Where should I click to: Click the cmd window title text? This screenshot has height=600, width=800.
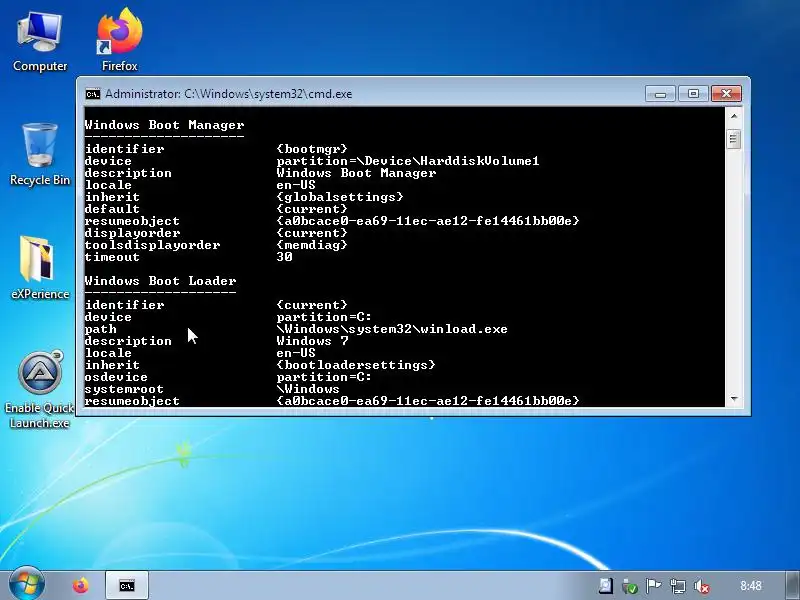pos(229,94)
